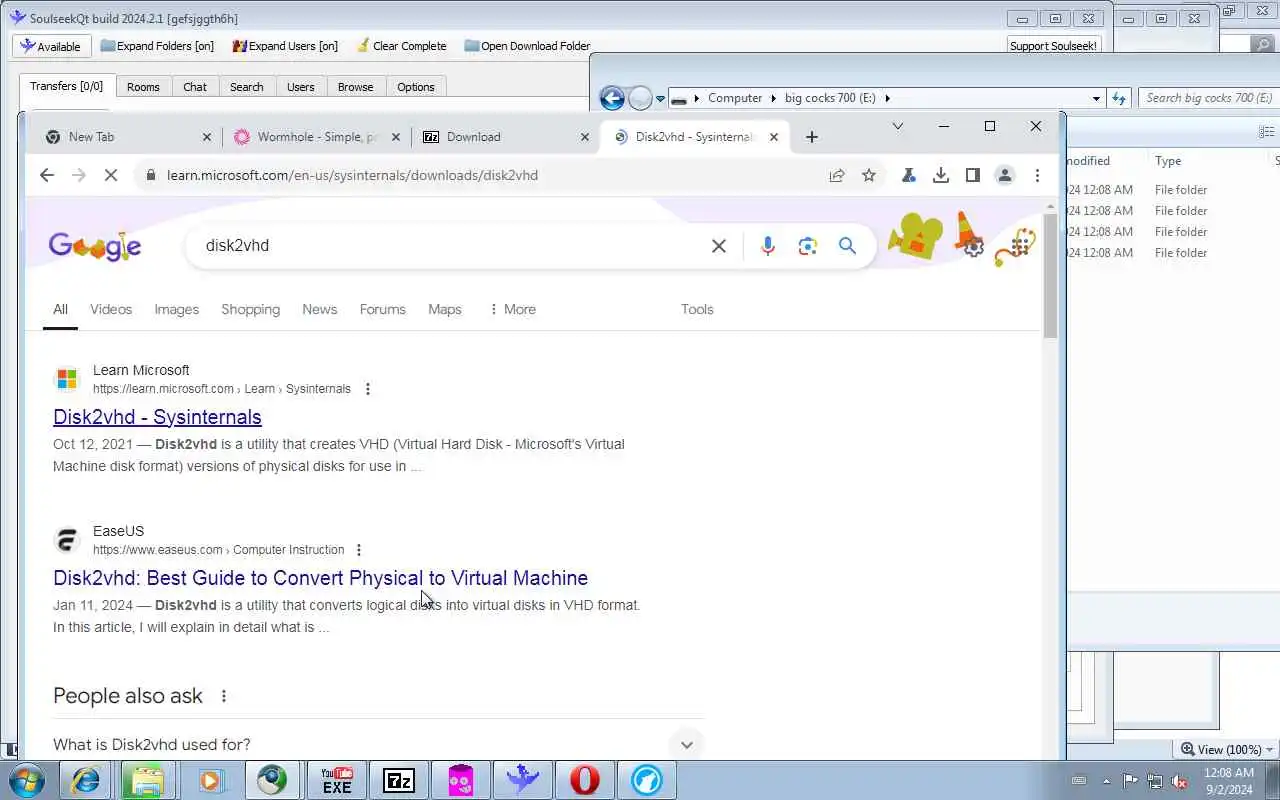This screenshot has height=800, width=1280.
Task: Expand 'What is Disk2vhd used for?' question
Action: (379, 744)
